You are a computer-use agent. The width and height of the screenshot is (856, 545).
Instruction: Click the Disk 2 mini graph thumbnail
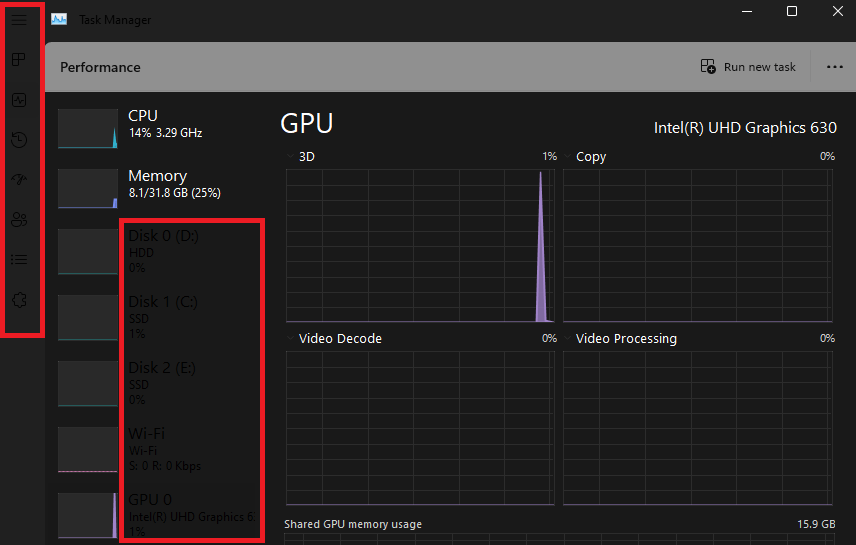click(x=88, y=384)
